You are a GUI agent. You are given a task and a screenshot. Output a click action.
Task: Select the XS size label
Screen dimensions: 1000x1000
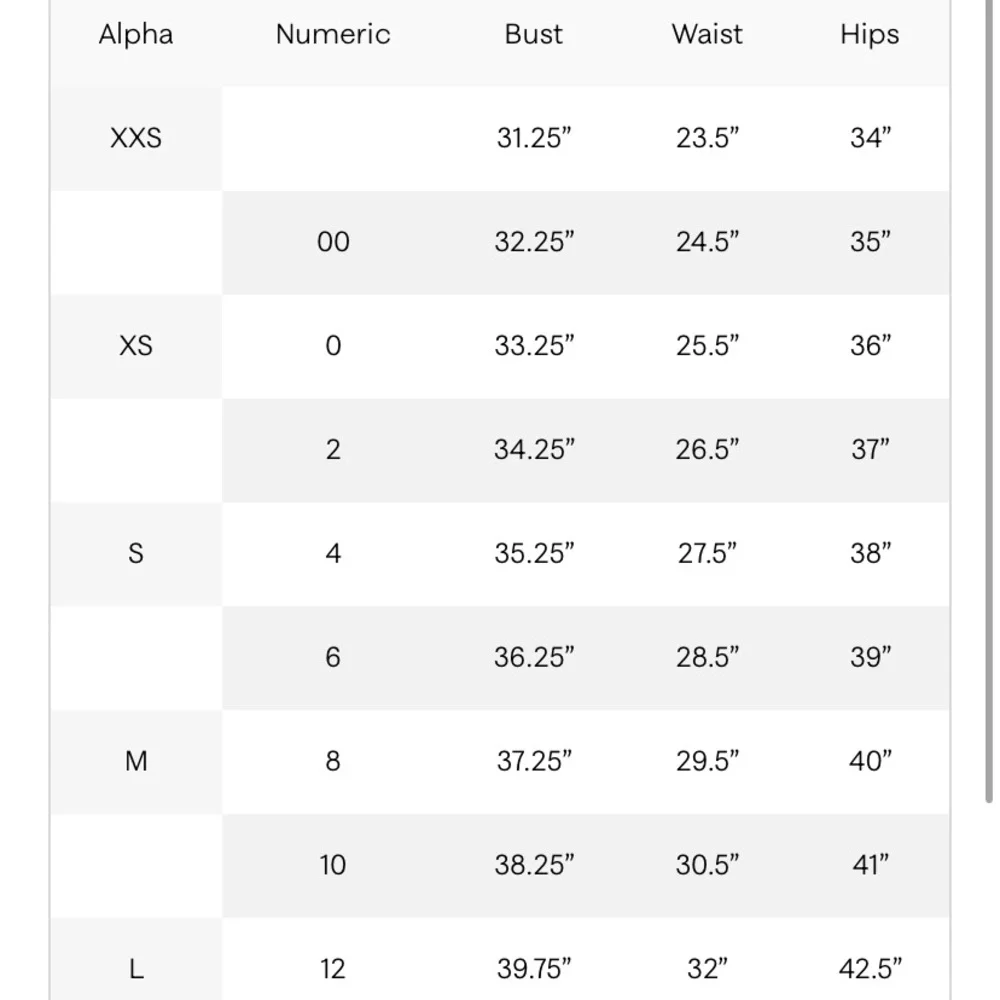(x=136, y=346)
